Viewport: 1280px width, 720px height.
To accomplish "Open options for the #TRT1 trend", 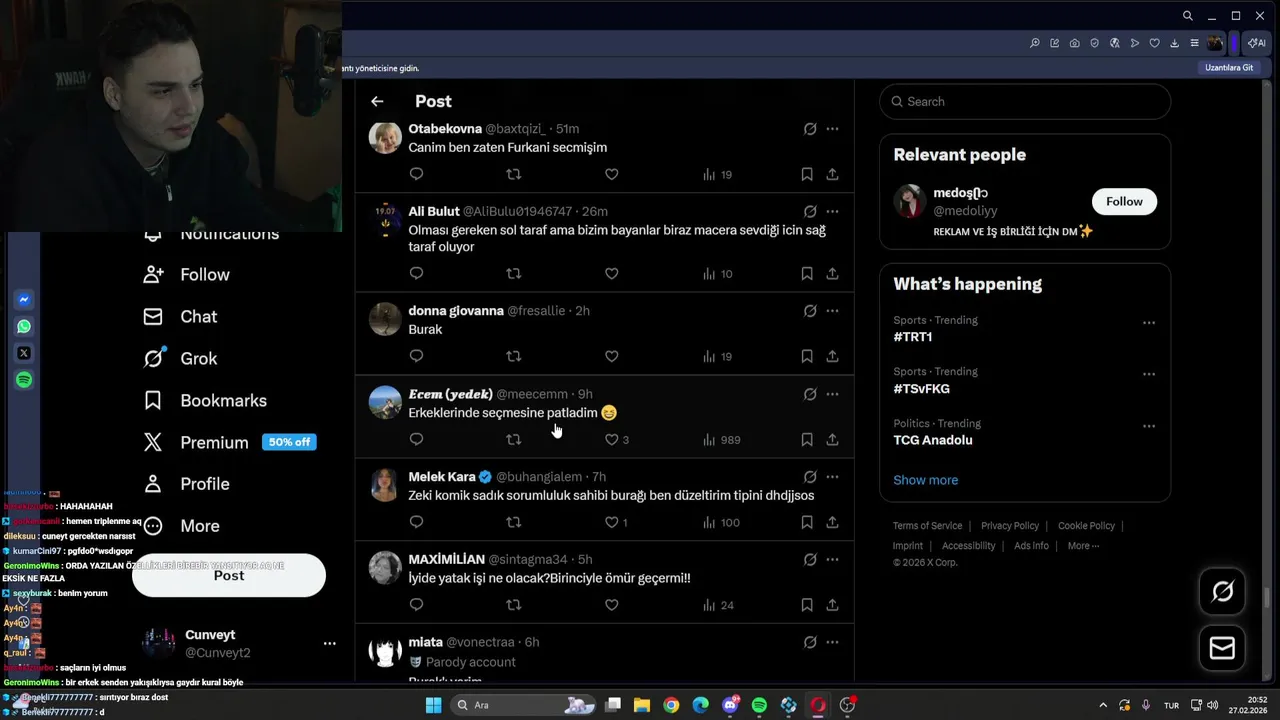I will [x=1149, y=323].
